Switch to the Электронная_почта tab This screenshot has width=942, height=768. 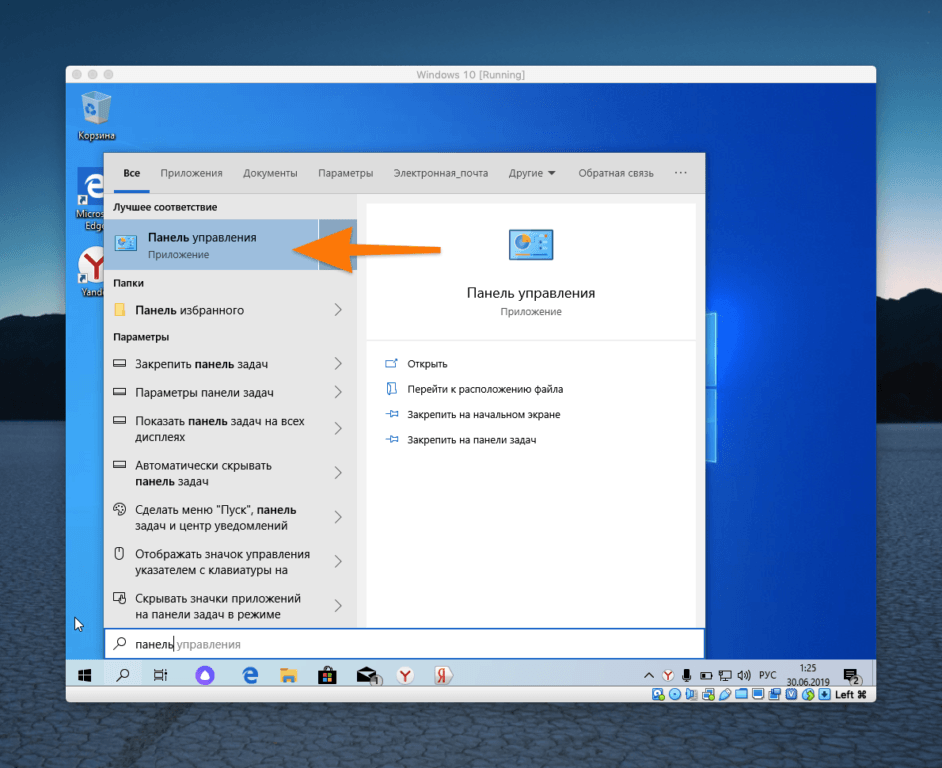click(x=440, y=173)
